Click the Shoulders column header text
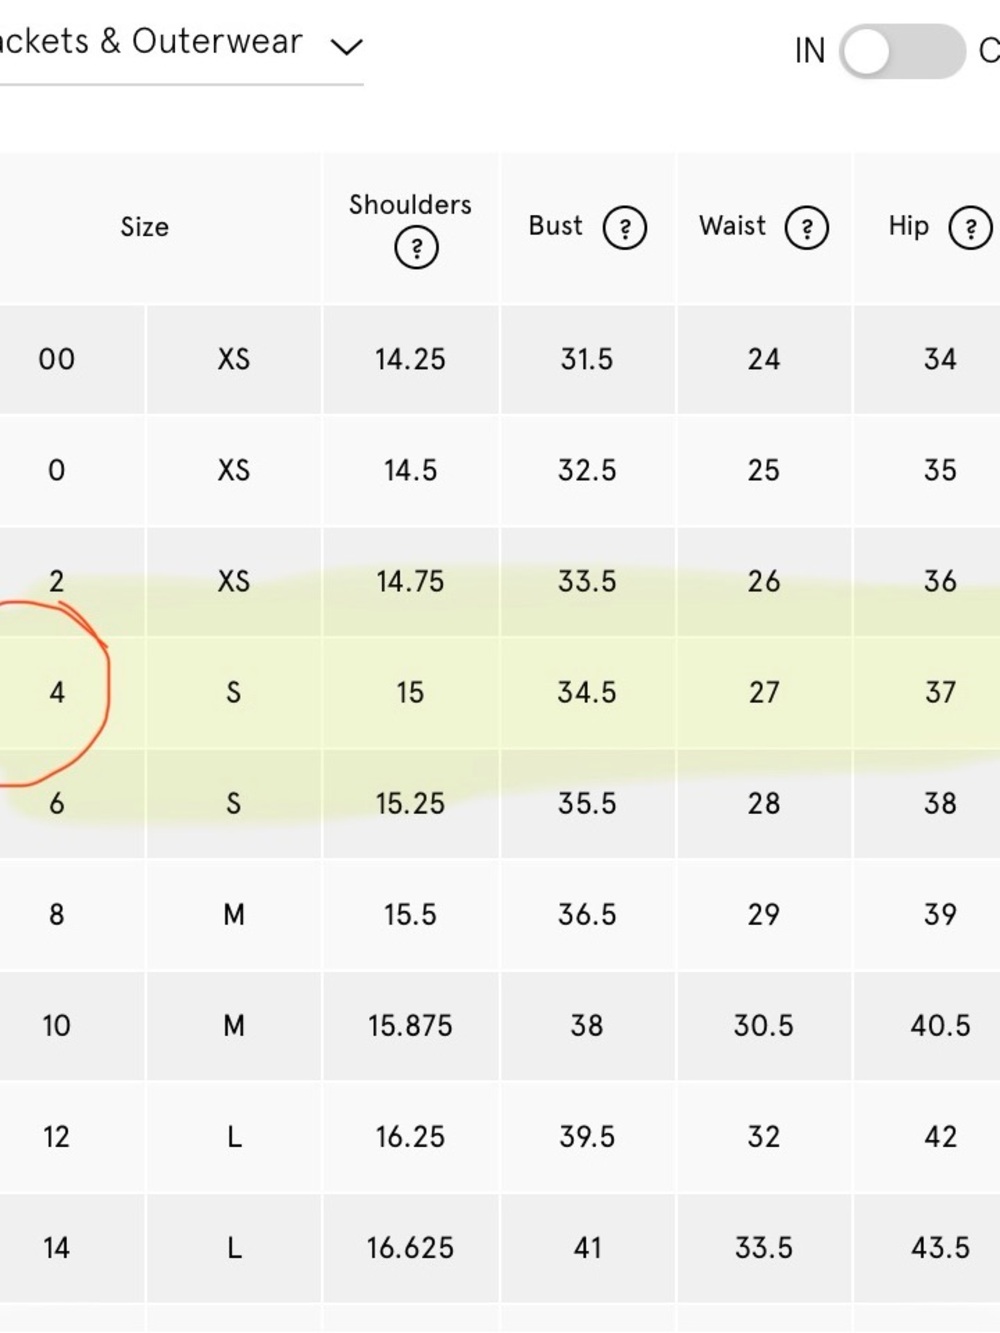This screenshot has width=1000, height=1333. point(410,205)
